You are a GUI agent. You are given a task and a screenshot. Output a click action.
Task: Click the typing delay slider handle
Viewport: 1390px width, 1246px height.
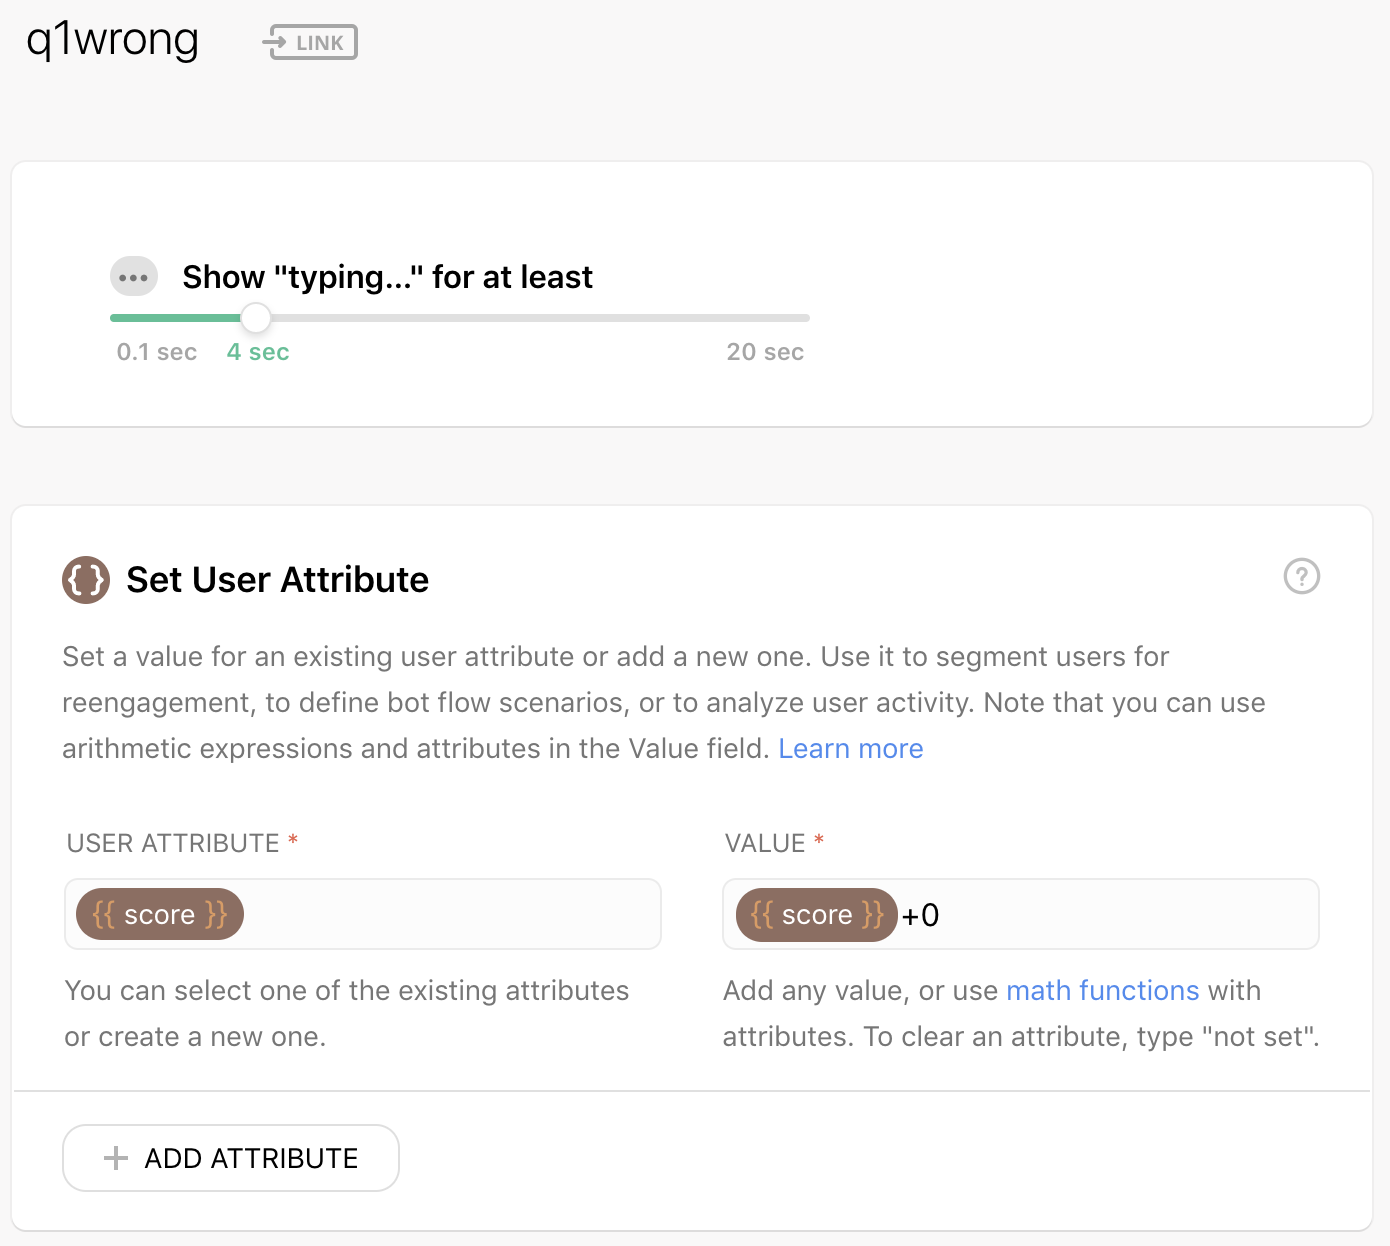pos(256,318)
